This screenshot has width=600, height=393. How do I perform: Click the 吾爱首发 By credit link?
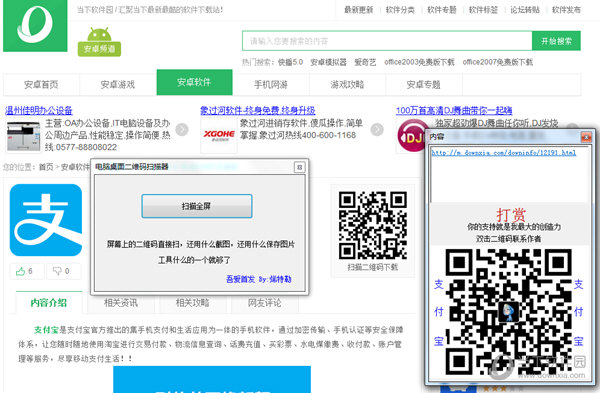(259, 279)
